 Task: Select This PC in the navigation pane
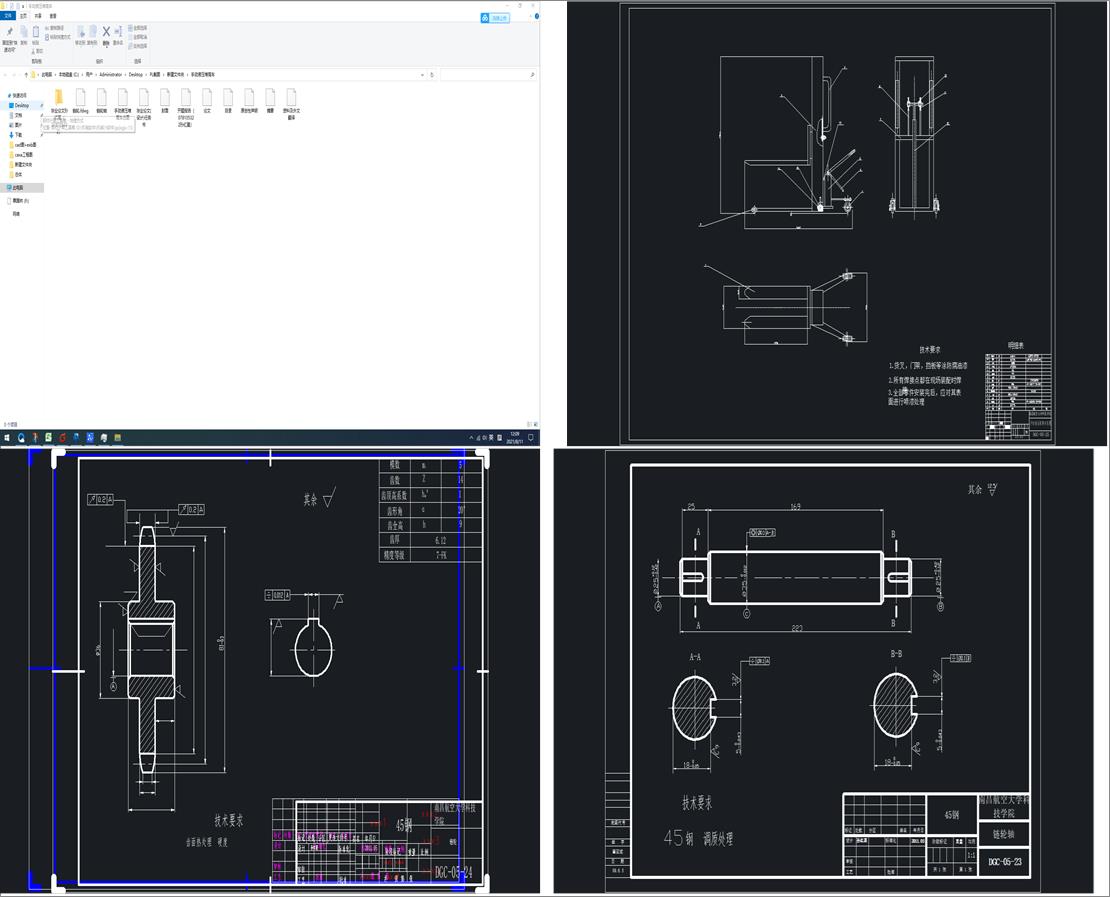click(18, 187)
